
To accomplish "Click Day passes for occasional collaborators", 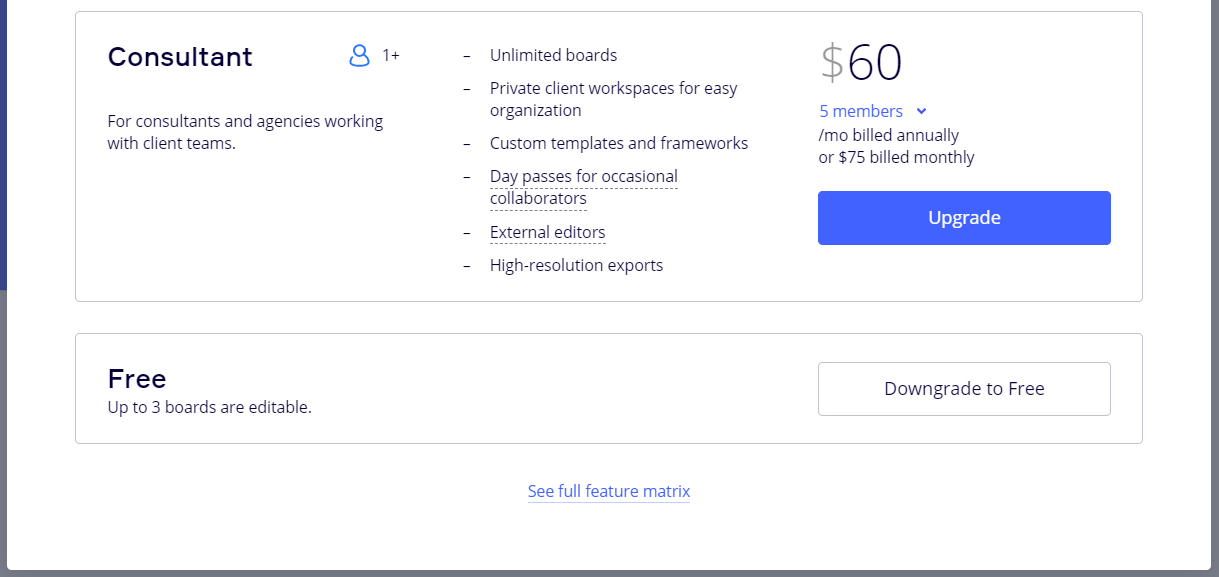I will click(x=583, y=187).
